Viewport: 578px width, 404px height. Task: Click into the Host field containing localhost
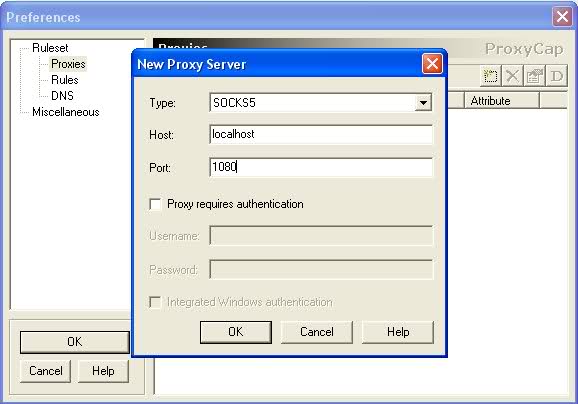click(x=321, y=135)
